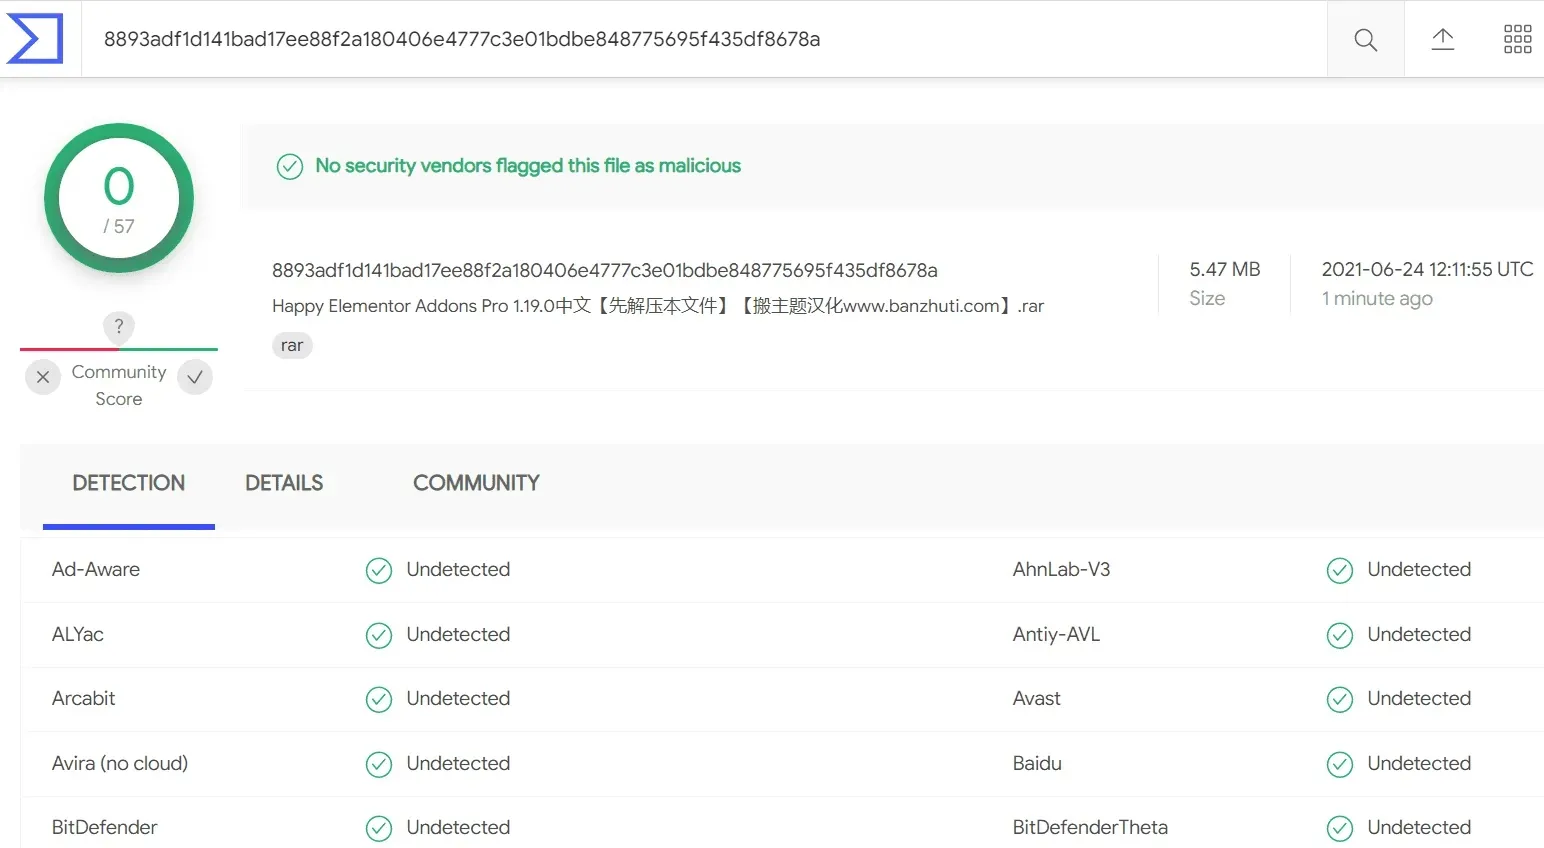Click the Avast undetected check icon

[x=1340, y=699]
